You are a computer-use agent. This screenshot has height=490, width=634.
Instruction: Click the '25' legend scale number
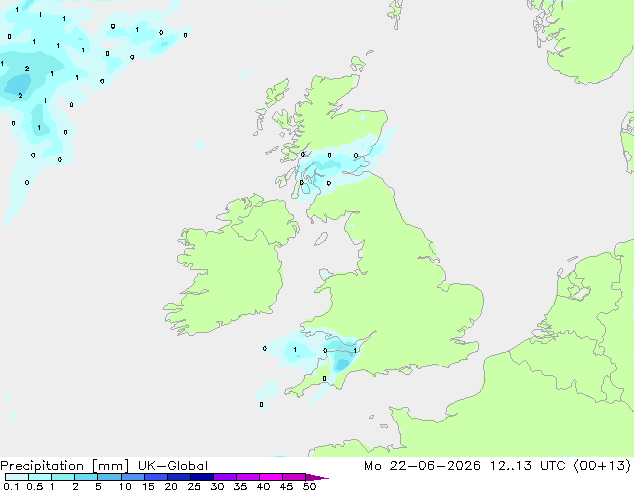coord(194,486)
